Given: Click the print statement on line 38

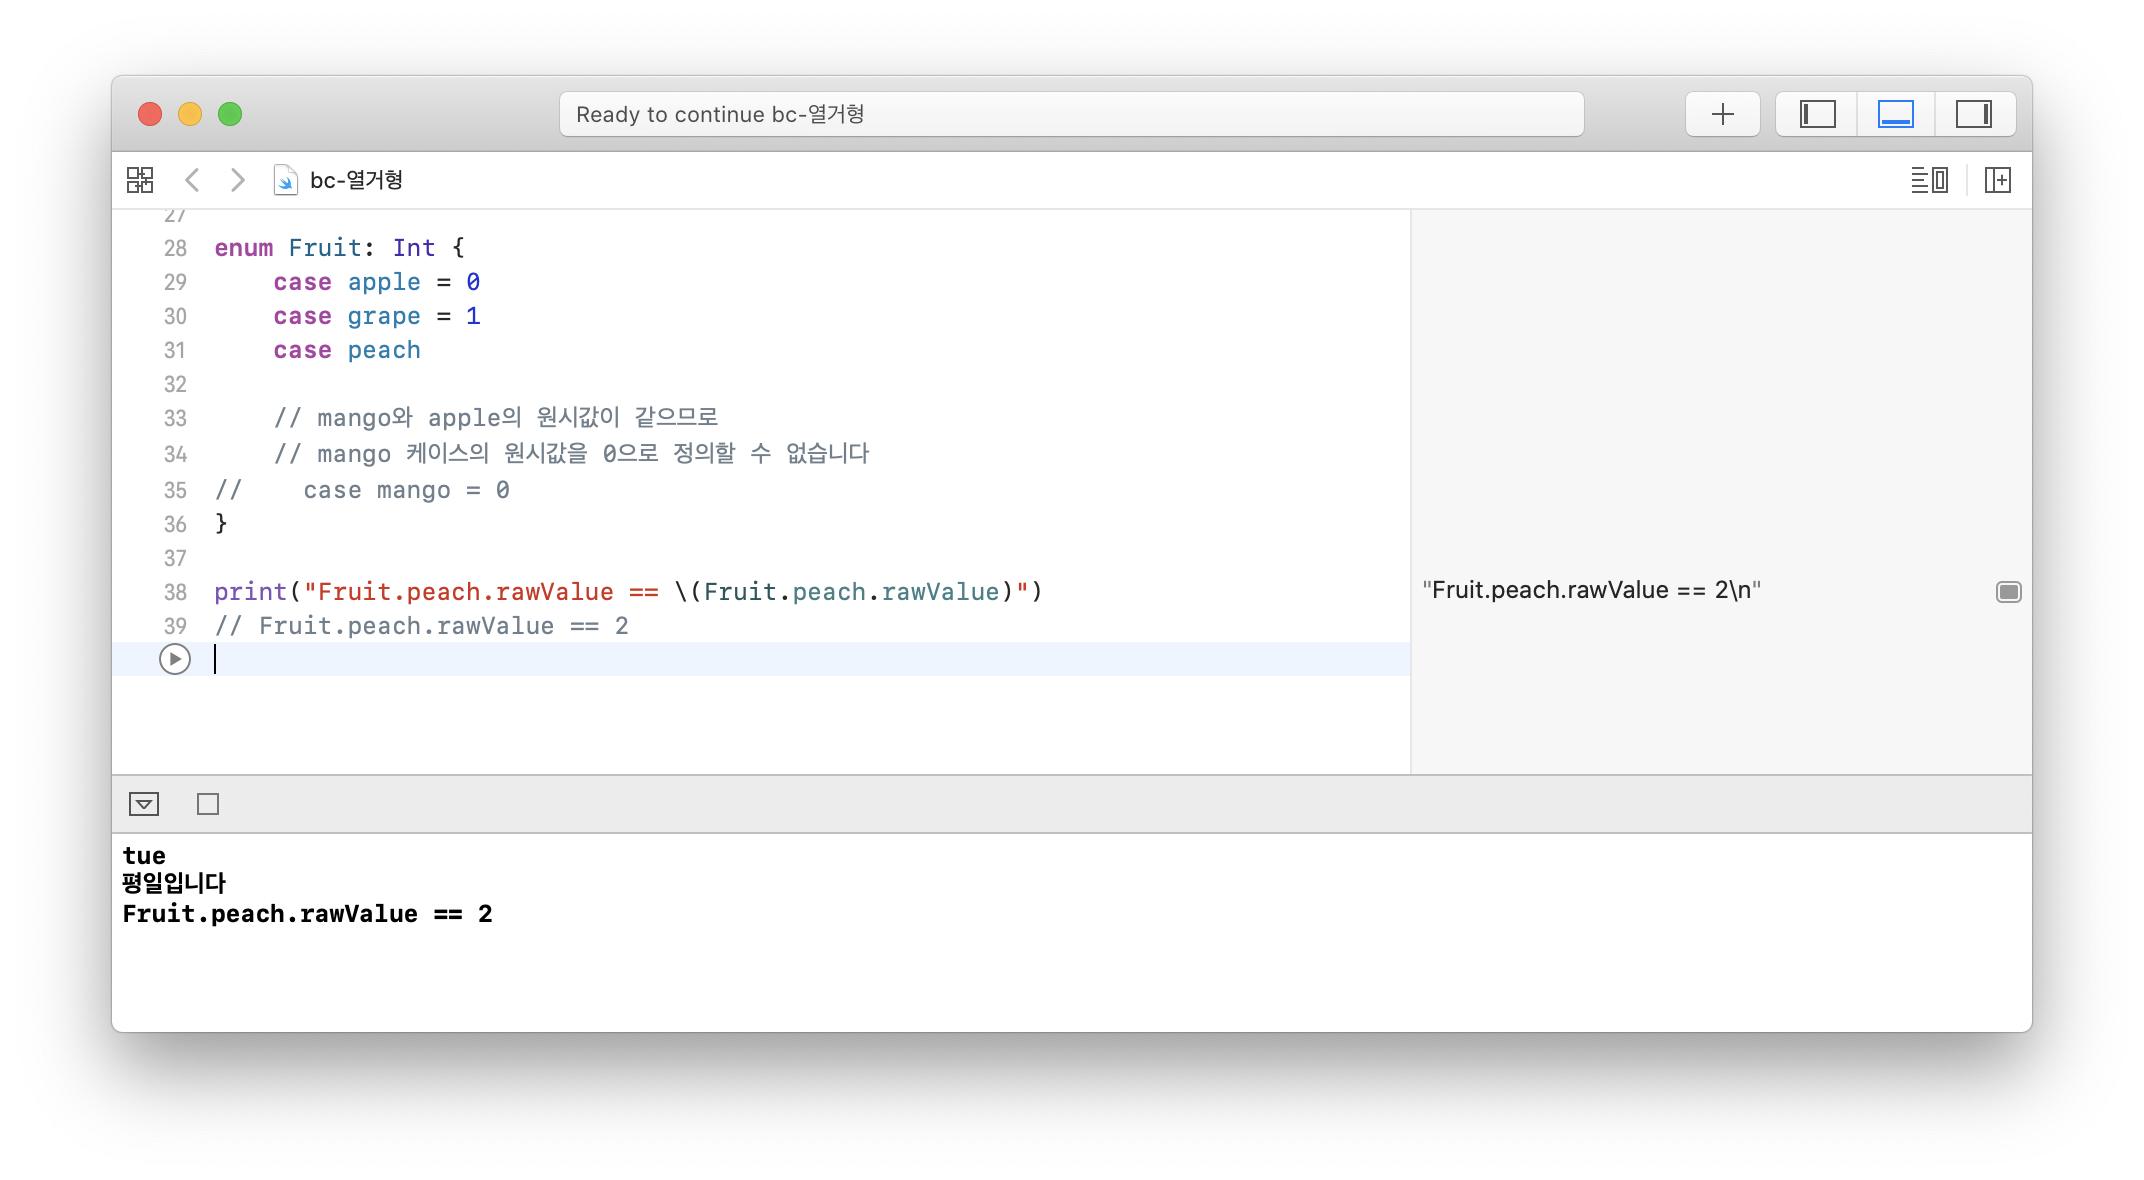Looking at the screenshot, I should coord(250,592).
